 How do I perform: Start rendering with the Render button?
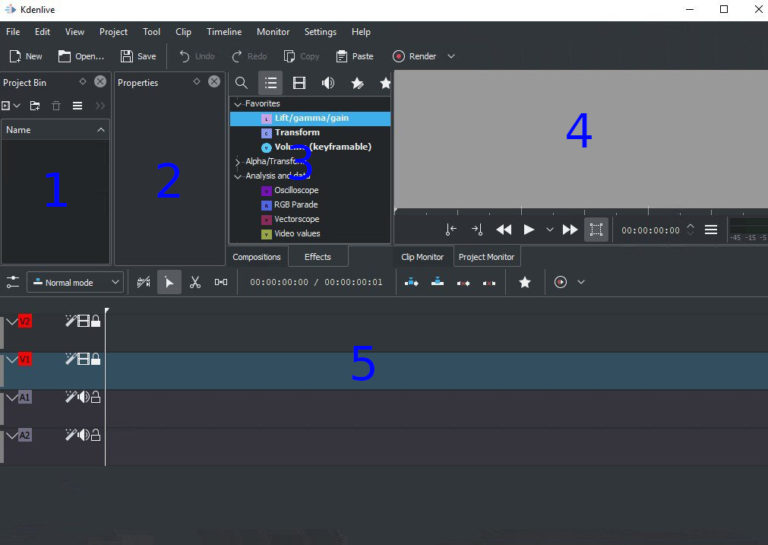point(414,56)
